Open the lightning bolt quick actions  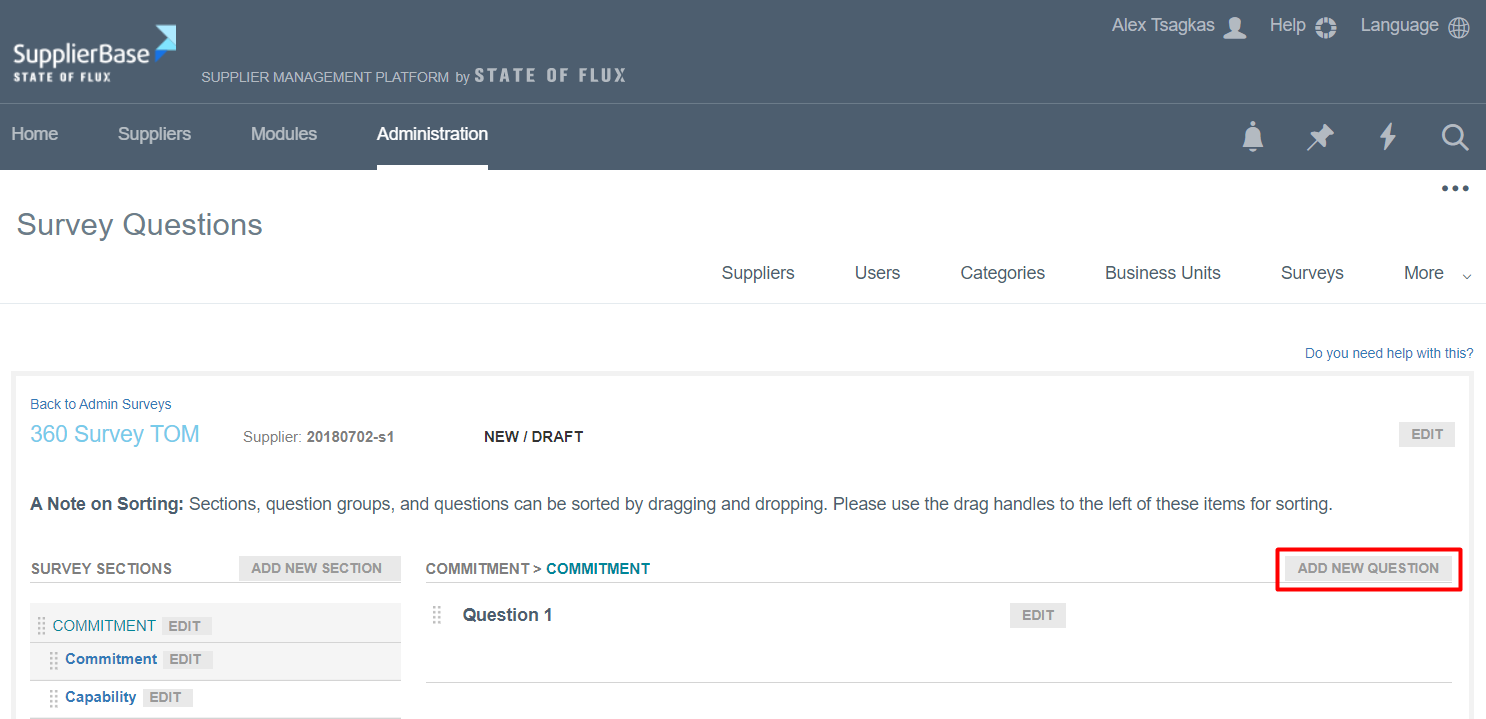pos(1388,137)
